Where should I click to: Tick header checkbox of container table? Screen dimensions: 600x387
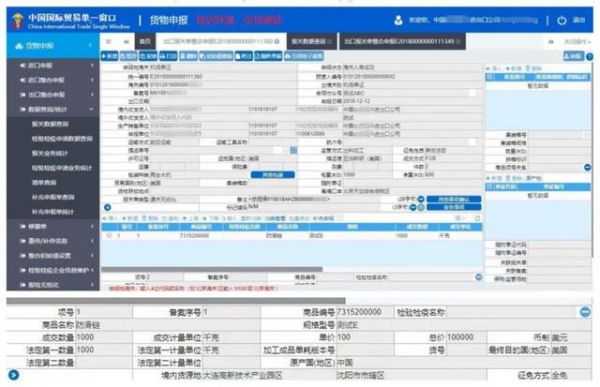(489, 77)
